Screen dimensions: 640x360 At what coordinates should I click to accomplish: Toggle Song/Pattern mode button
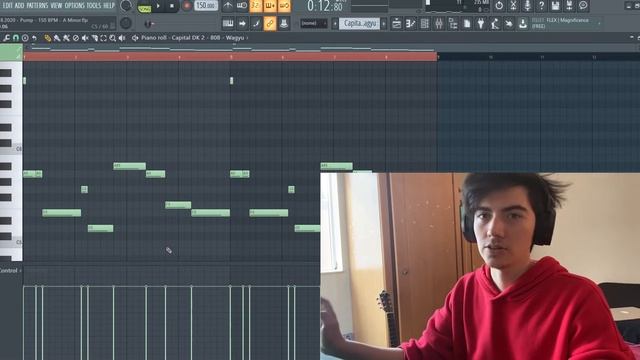pos(144,7)
